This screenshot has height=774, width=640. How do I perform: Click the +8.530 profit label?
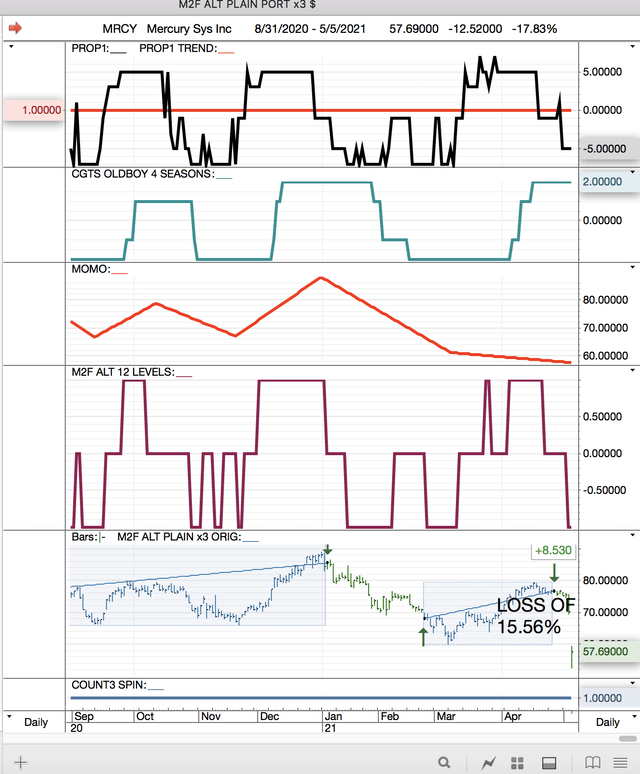coord(553,550)
